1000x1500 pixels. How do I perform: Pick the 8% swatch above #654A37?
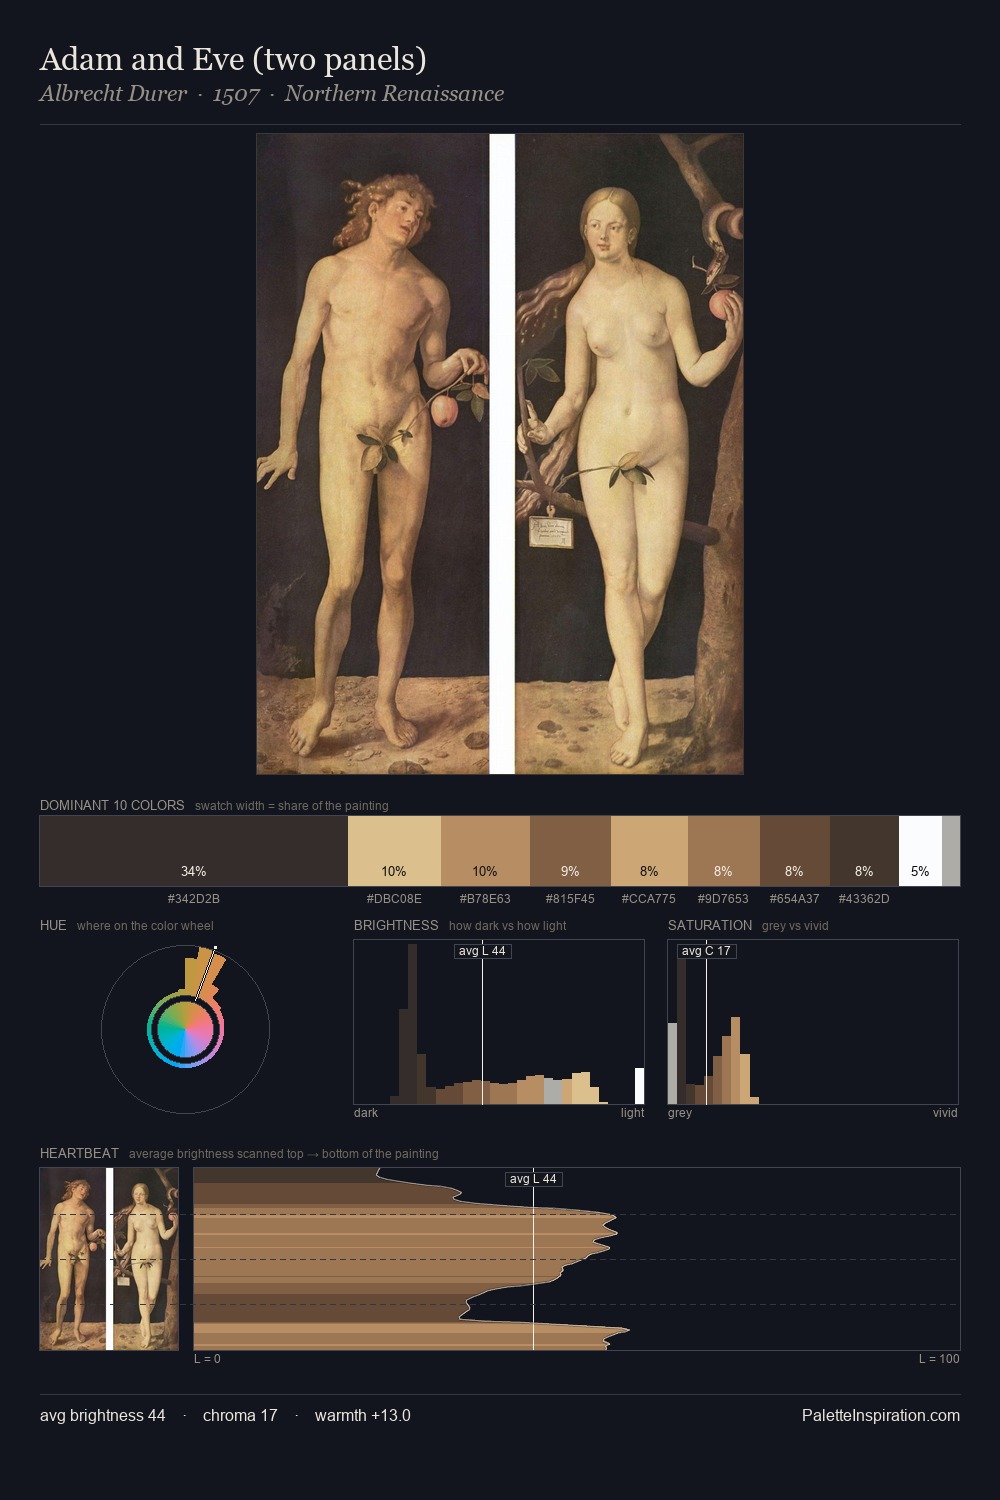pos(795,851)
